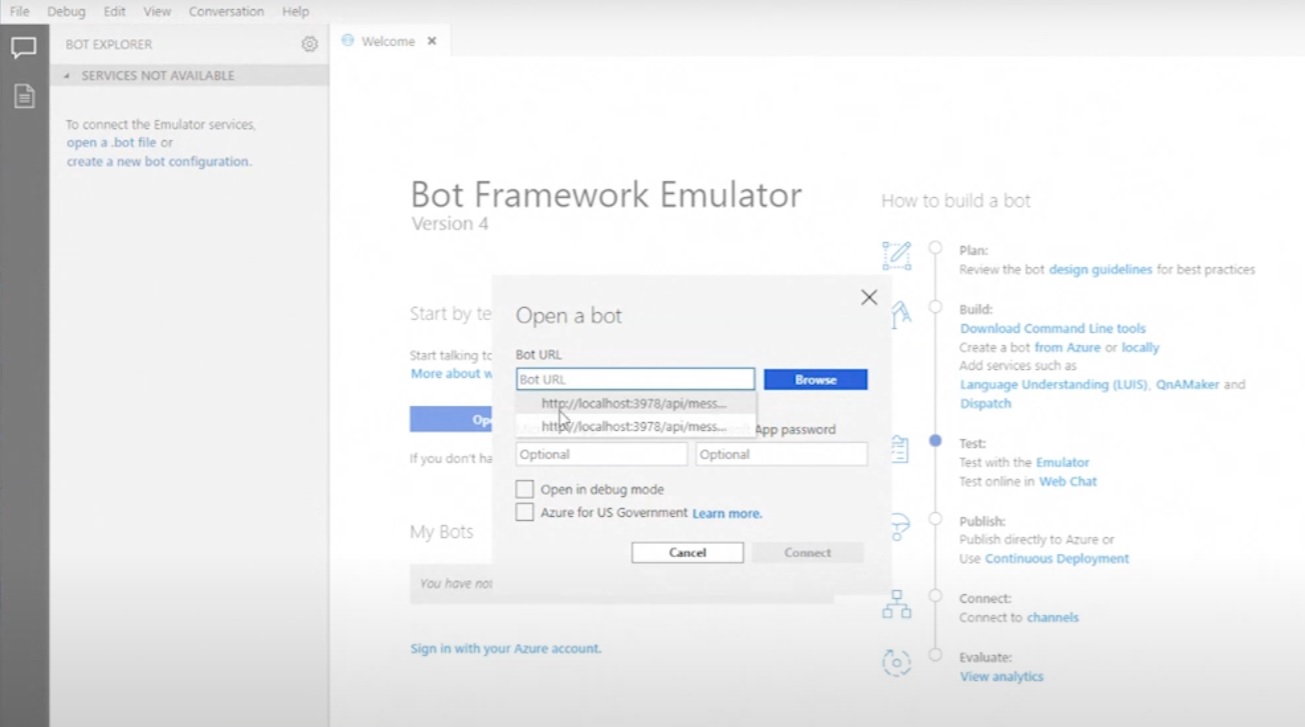This screenshot has width=1305, height=727.
Task: Click the Connect button
Action: [x=808, y=552]
